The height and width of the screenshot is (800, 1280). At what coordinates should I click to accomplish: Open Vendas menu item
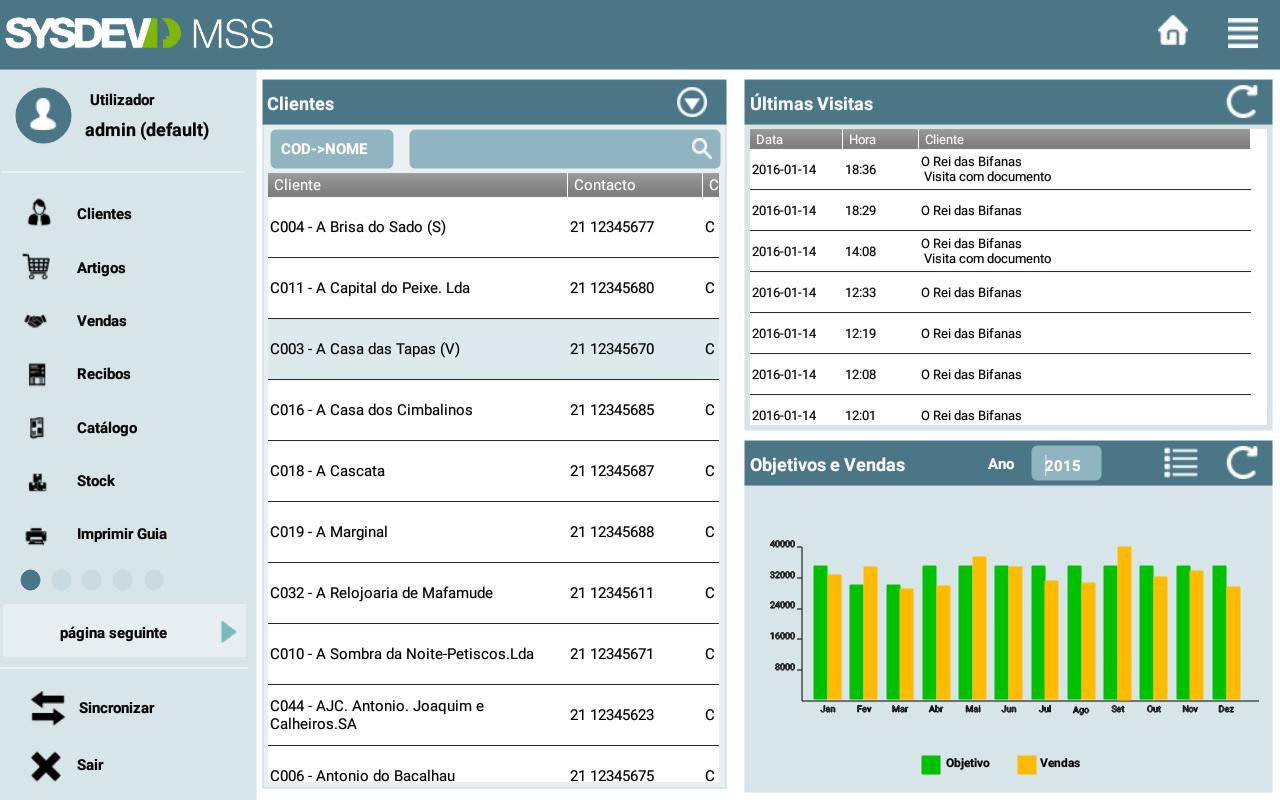coord(102,321)
